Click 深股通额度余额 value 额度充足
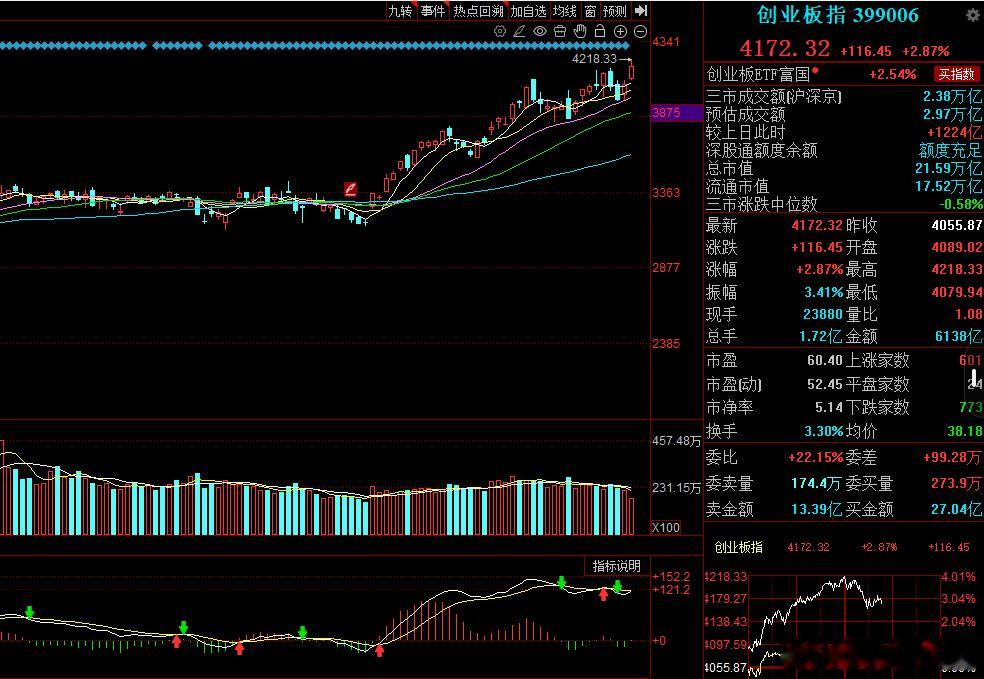Viewport: 984px width, 679px height. click(x=949, y=151)
